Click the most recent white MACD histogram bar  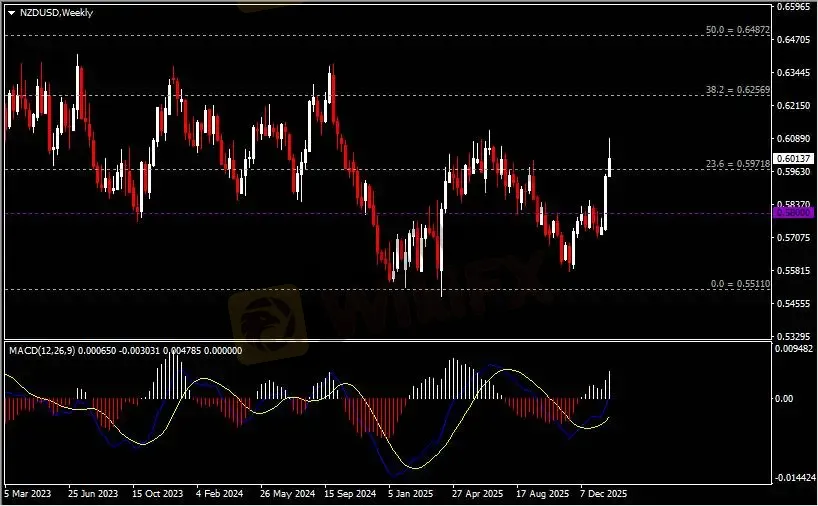(x=608, y=384)
